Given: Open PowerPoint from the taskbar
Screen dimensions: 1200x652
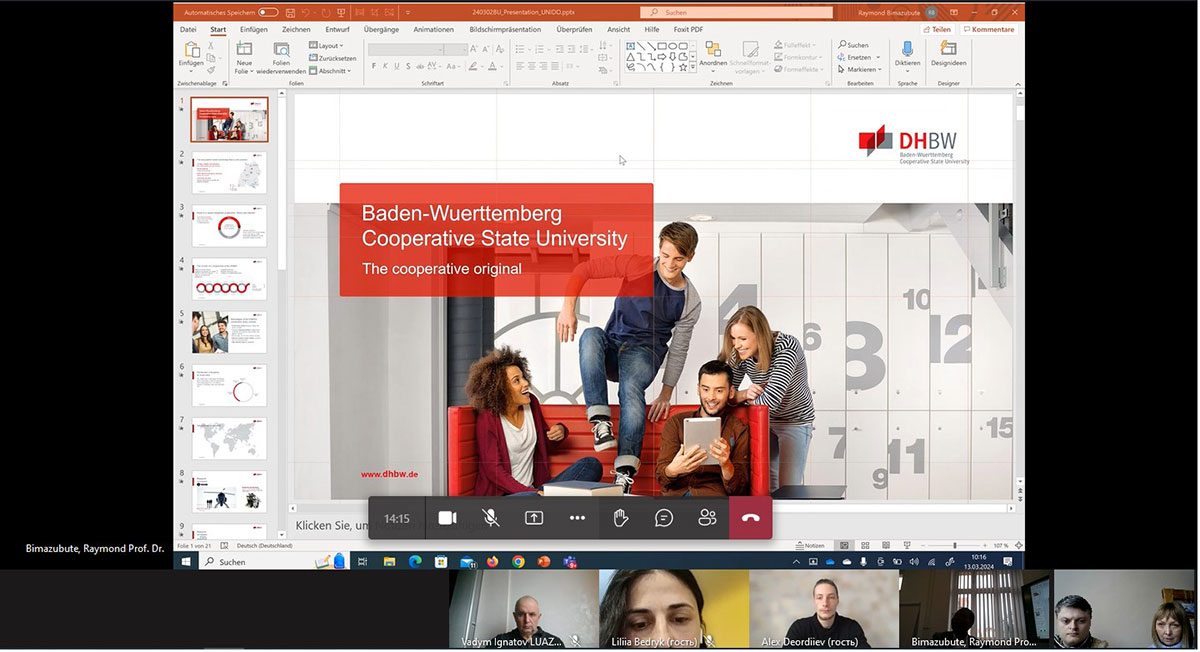Looking at the screenshot, I should [544, 562].
